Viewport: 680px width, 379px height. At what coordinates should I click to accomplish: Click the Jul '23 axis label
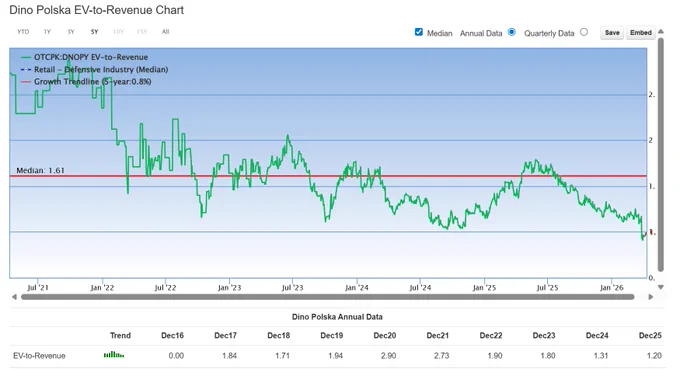coord(292,287)
